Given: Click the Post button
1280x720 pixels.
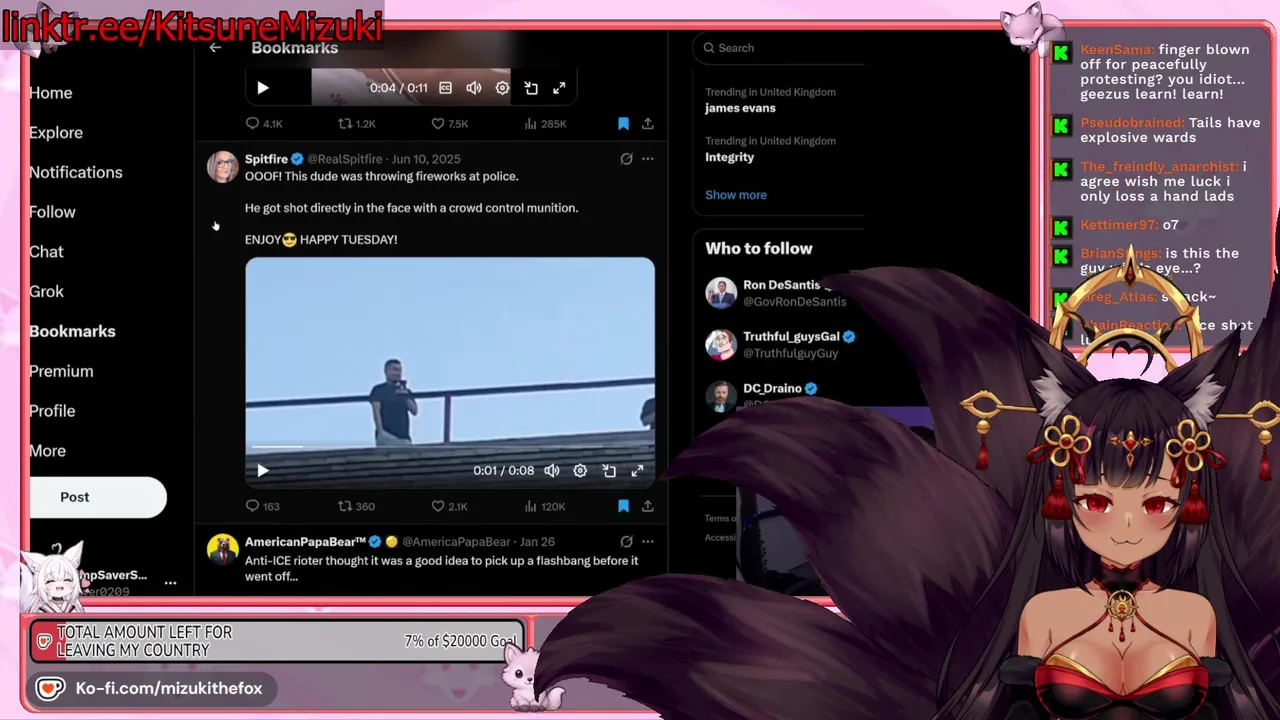Looking at the screenshot, I should coord(97,497).
